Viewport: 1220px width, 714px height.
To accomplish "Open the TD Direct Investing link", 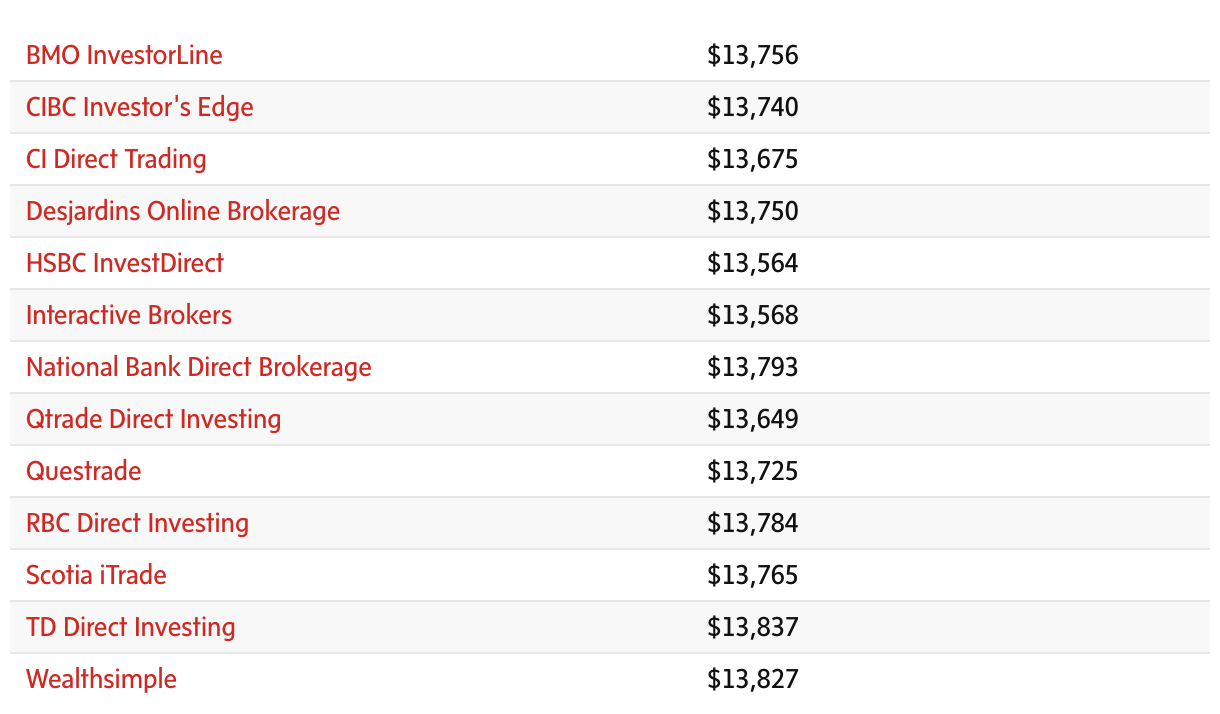I will (x=131, y=627).
